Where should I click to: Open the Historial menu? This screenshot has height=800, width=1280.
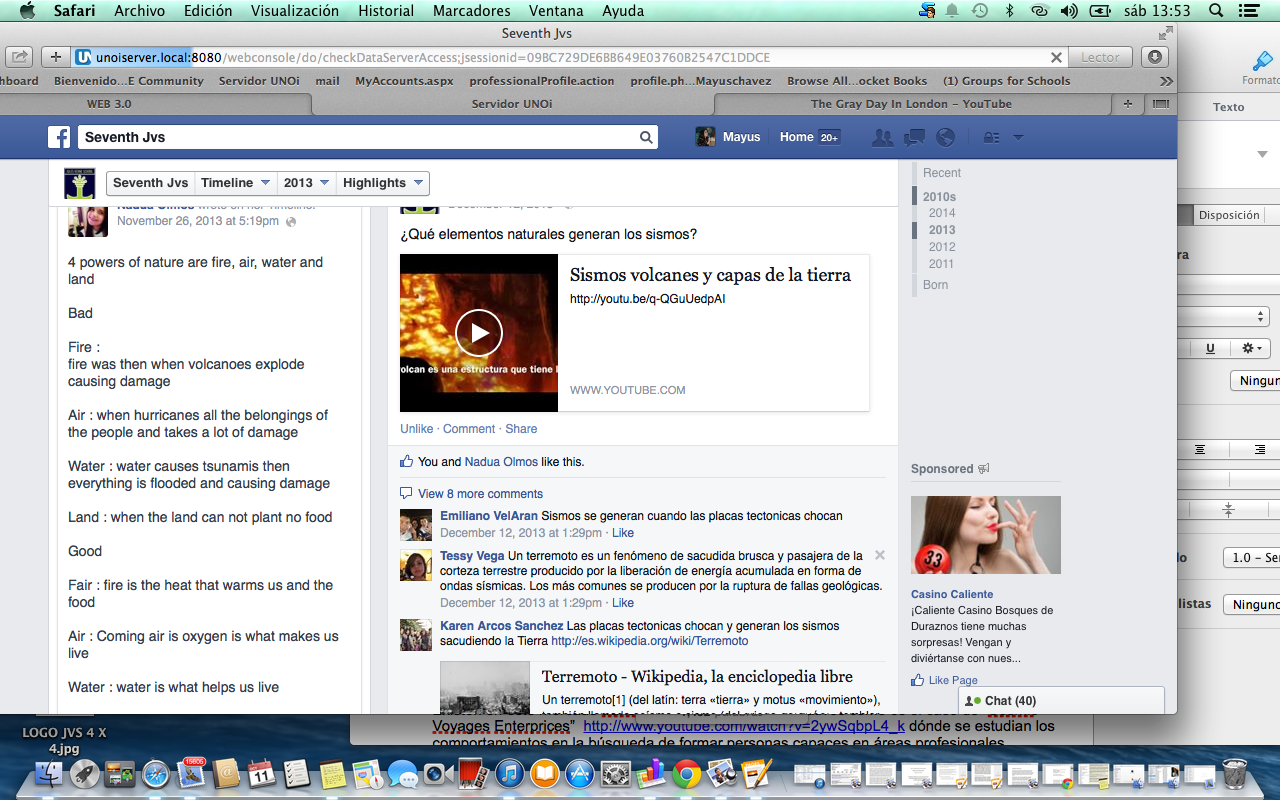point(385,11)
